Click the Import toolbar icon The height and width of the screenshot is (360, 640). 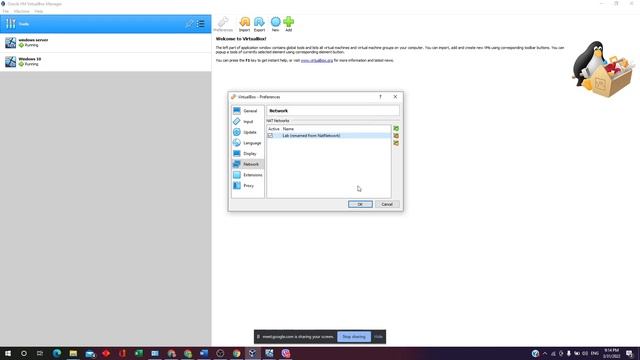click(x=244, y=24)
